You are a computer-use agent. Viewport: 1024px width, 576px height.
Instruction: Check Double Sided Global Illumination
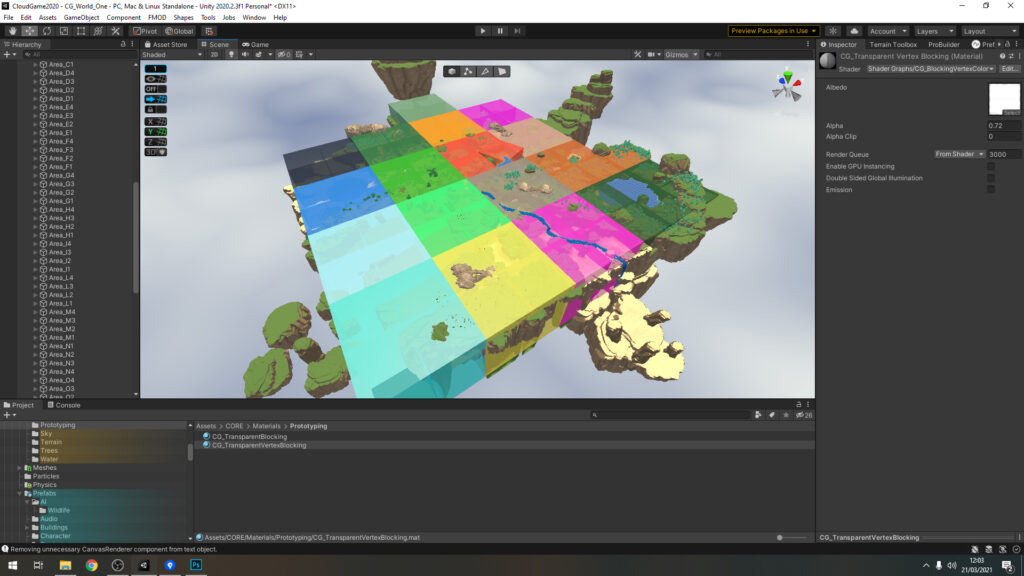991,178
